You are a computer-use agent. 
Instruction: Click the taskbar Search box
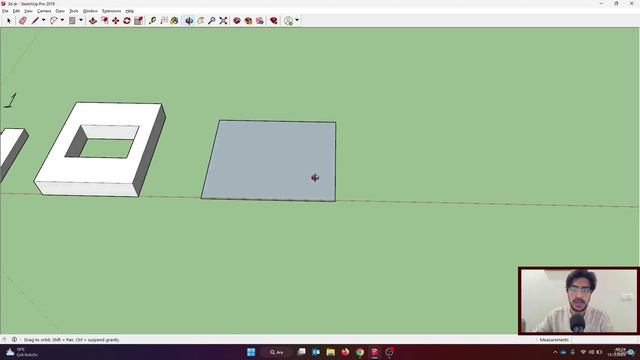278,352
